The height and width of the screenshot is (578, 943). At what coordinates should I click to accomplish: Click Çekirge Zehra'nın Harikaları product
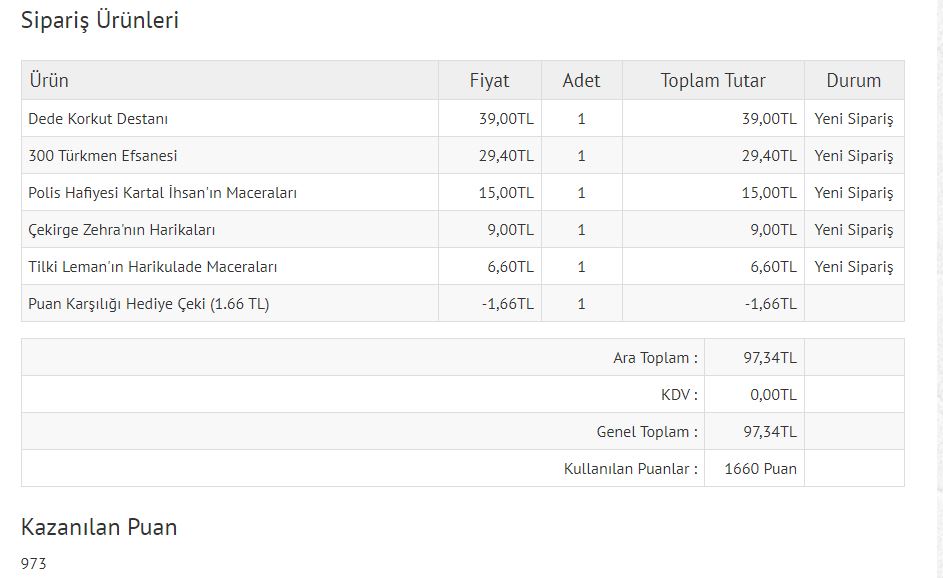pos(121,230)
